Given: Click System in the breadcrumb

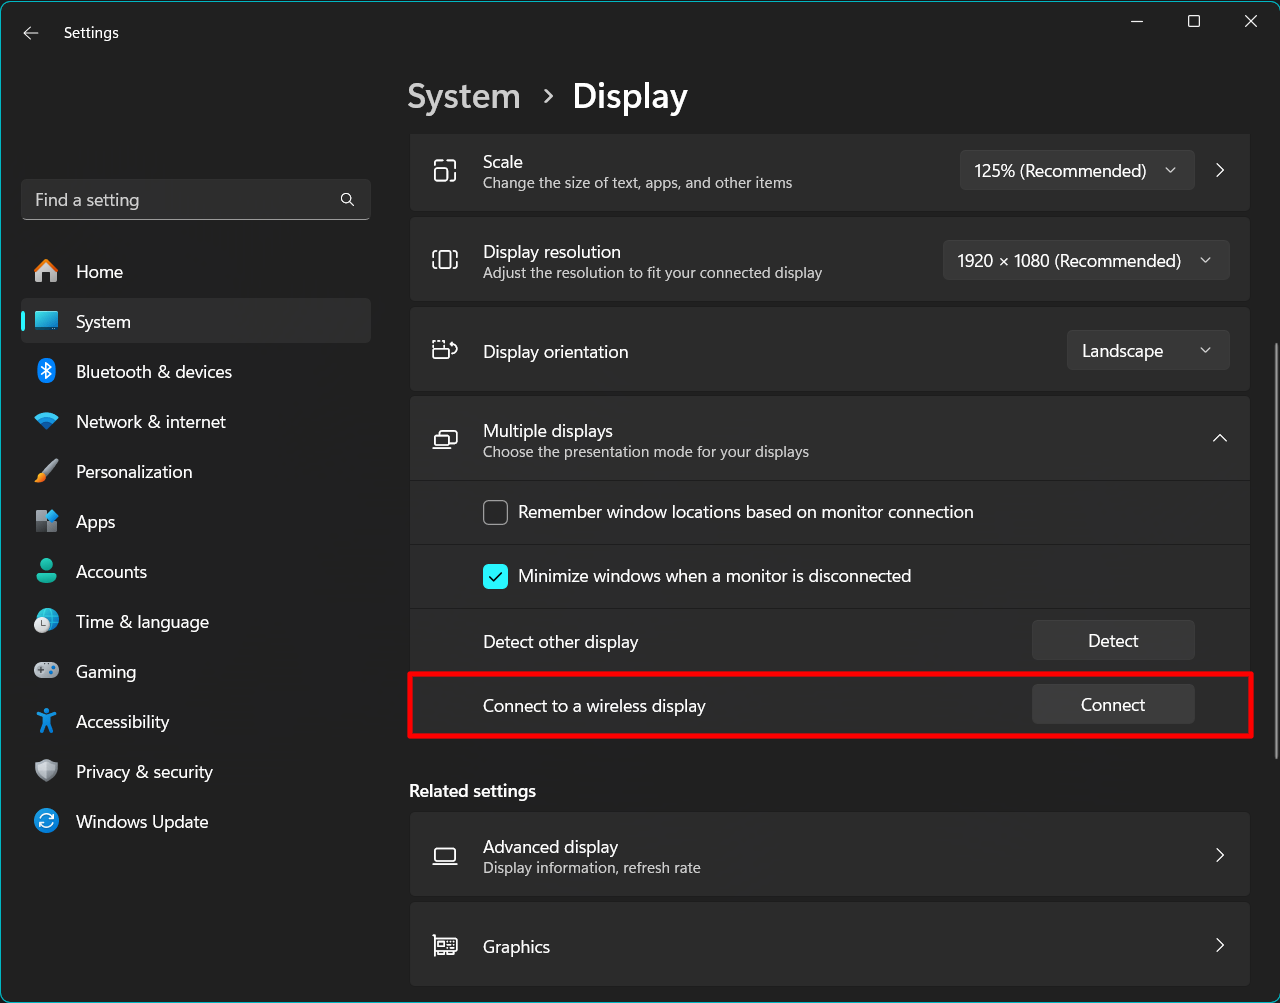Looking at the screenshot, I should click(464, 96).
